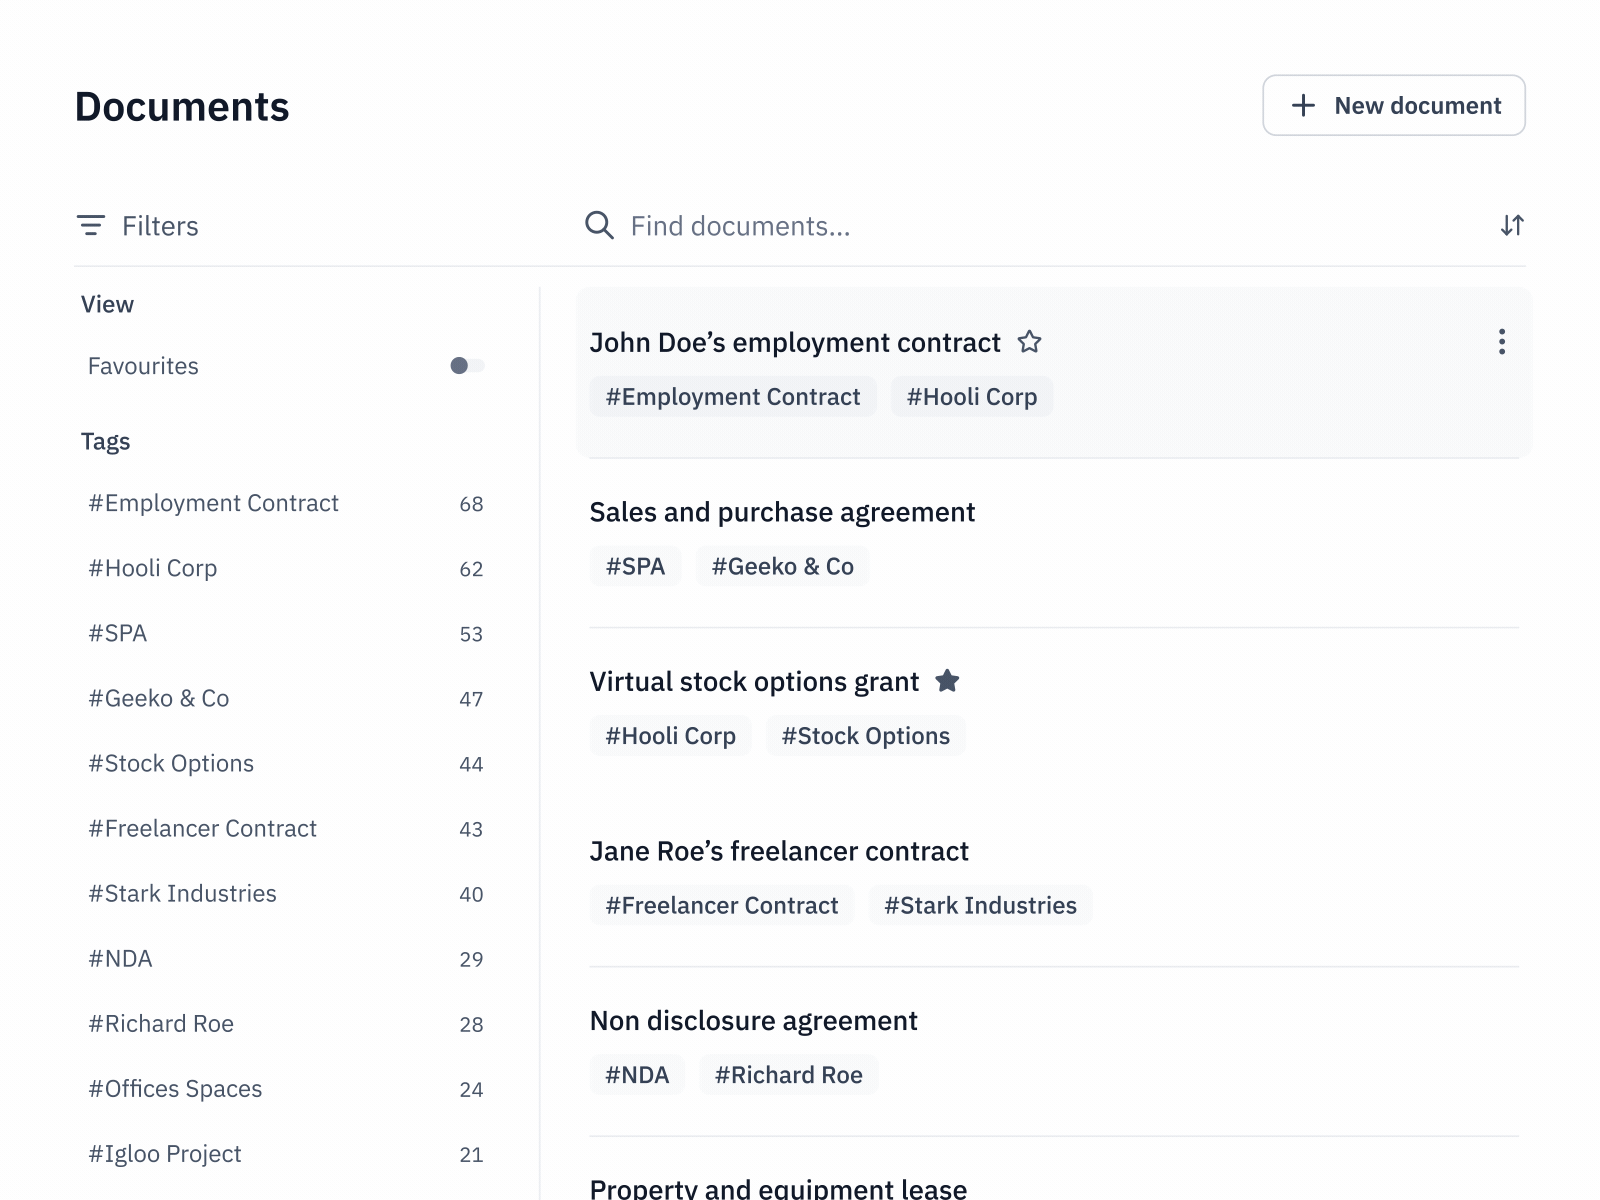1600x1200 pixels.
Task: Open Jane Roe's freelancer contract
Action: point(779,851)
